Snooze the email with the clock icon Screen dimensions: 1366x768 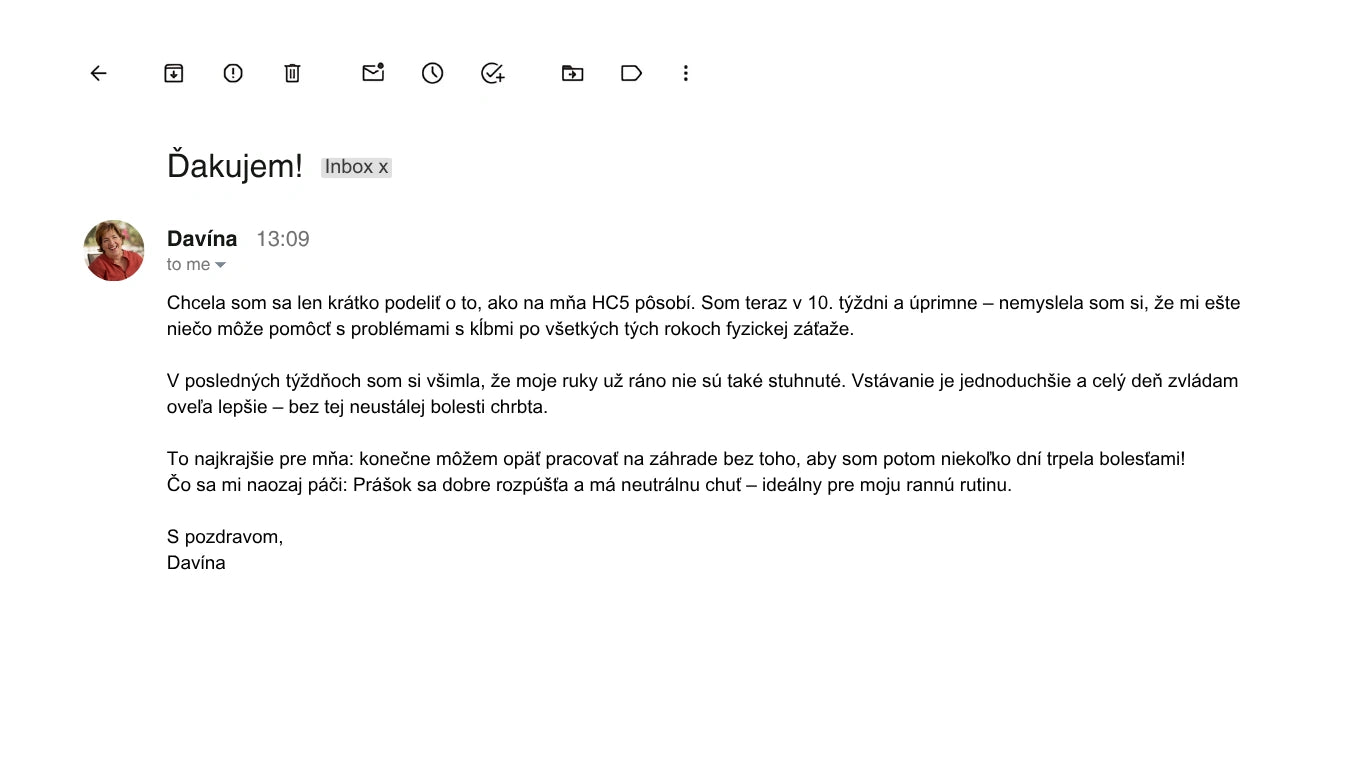(x=432, y=73)
